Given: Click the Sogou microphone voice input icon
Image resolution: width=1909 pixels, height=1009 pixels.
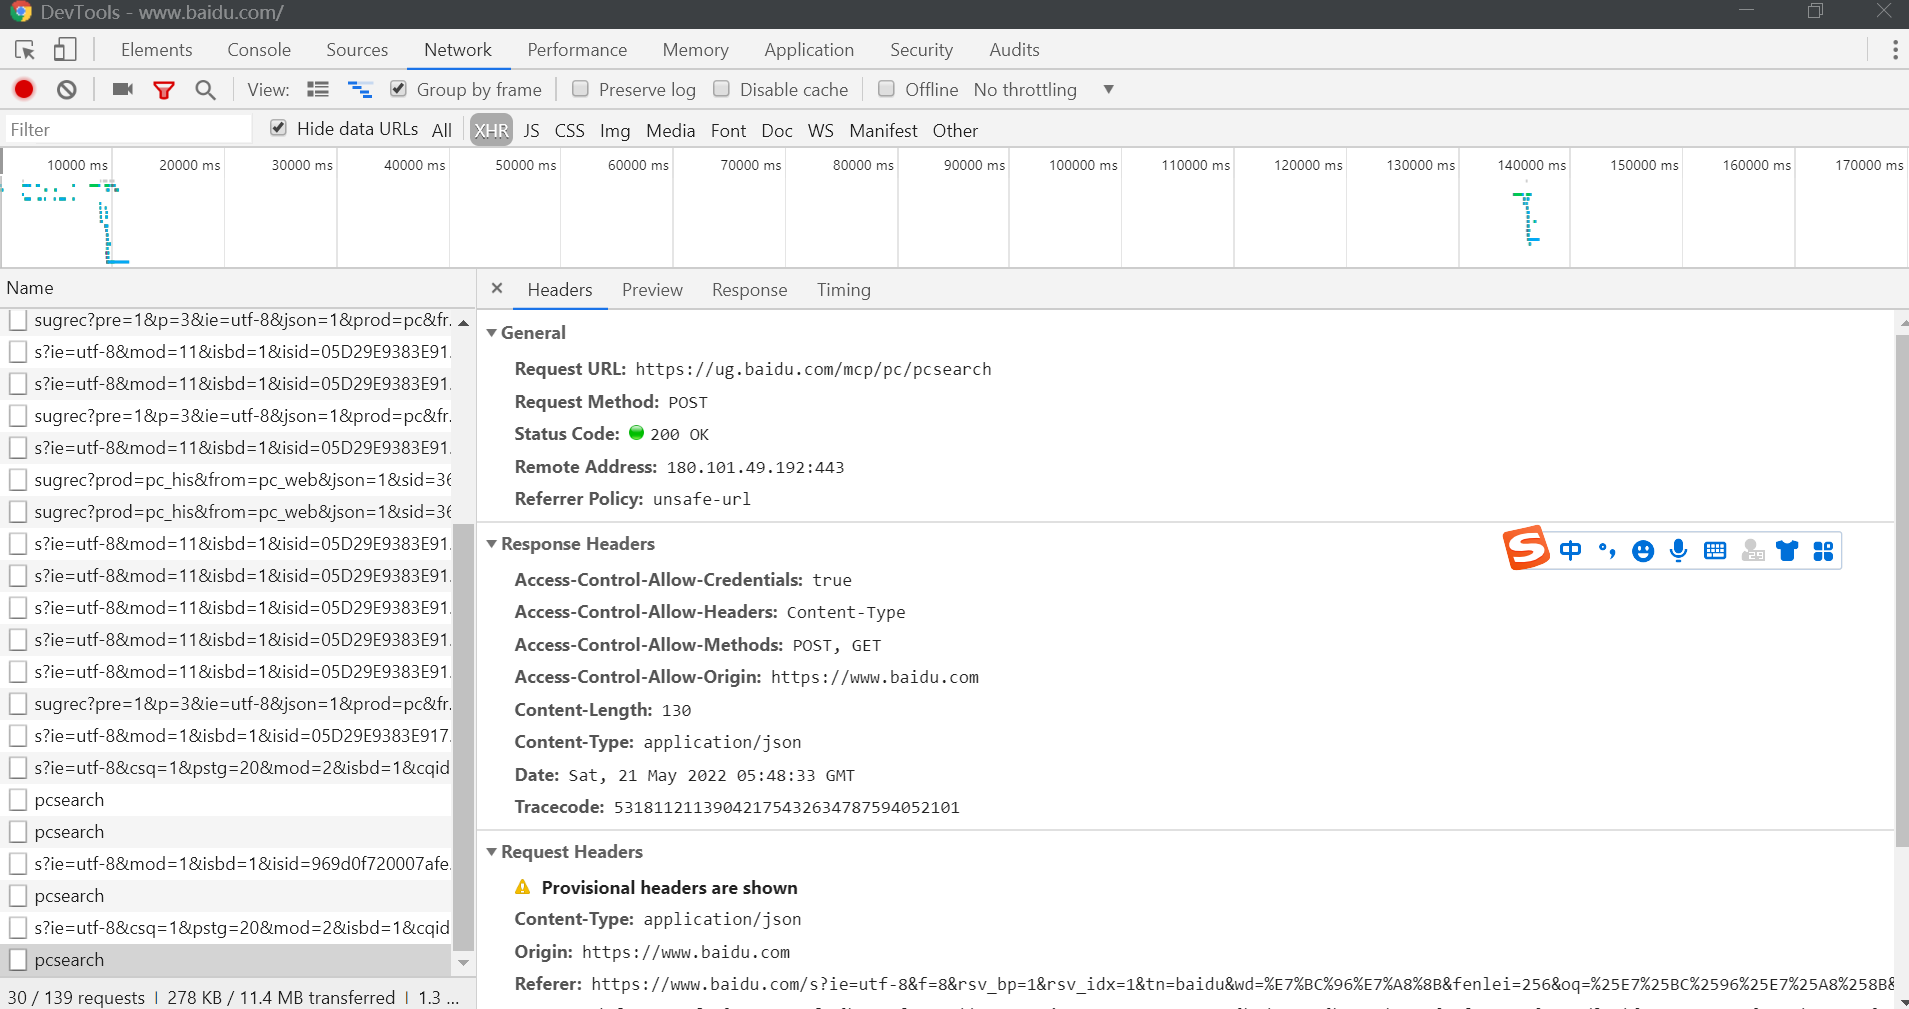Looking at the screenshot, I should pyautogui.click(x=1678, y=551).
